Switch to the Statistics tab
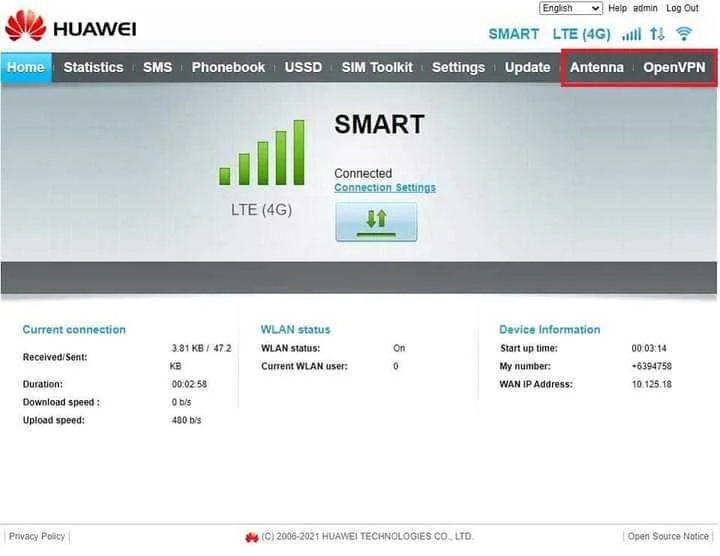 pos(93,67)
